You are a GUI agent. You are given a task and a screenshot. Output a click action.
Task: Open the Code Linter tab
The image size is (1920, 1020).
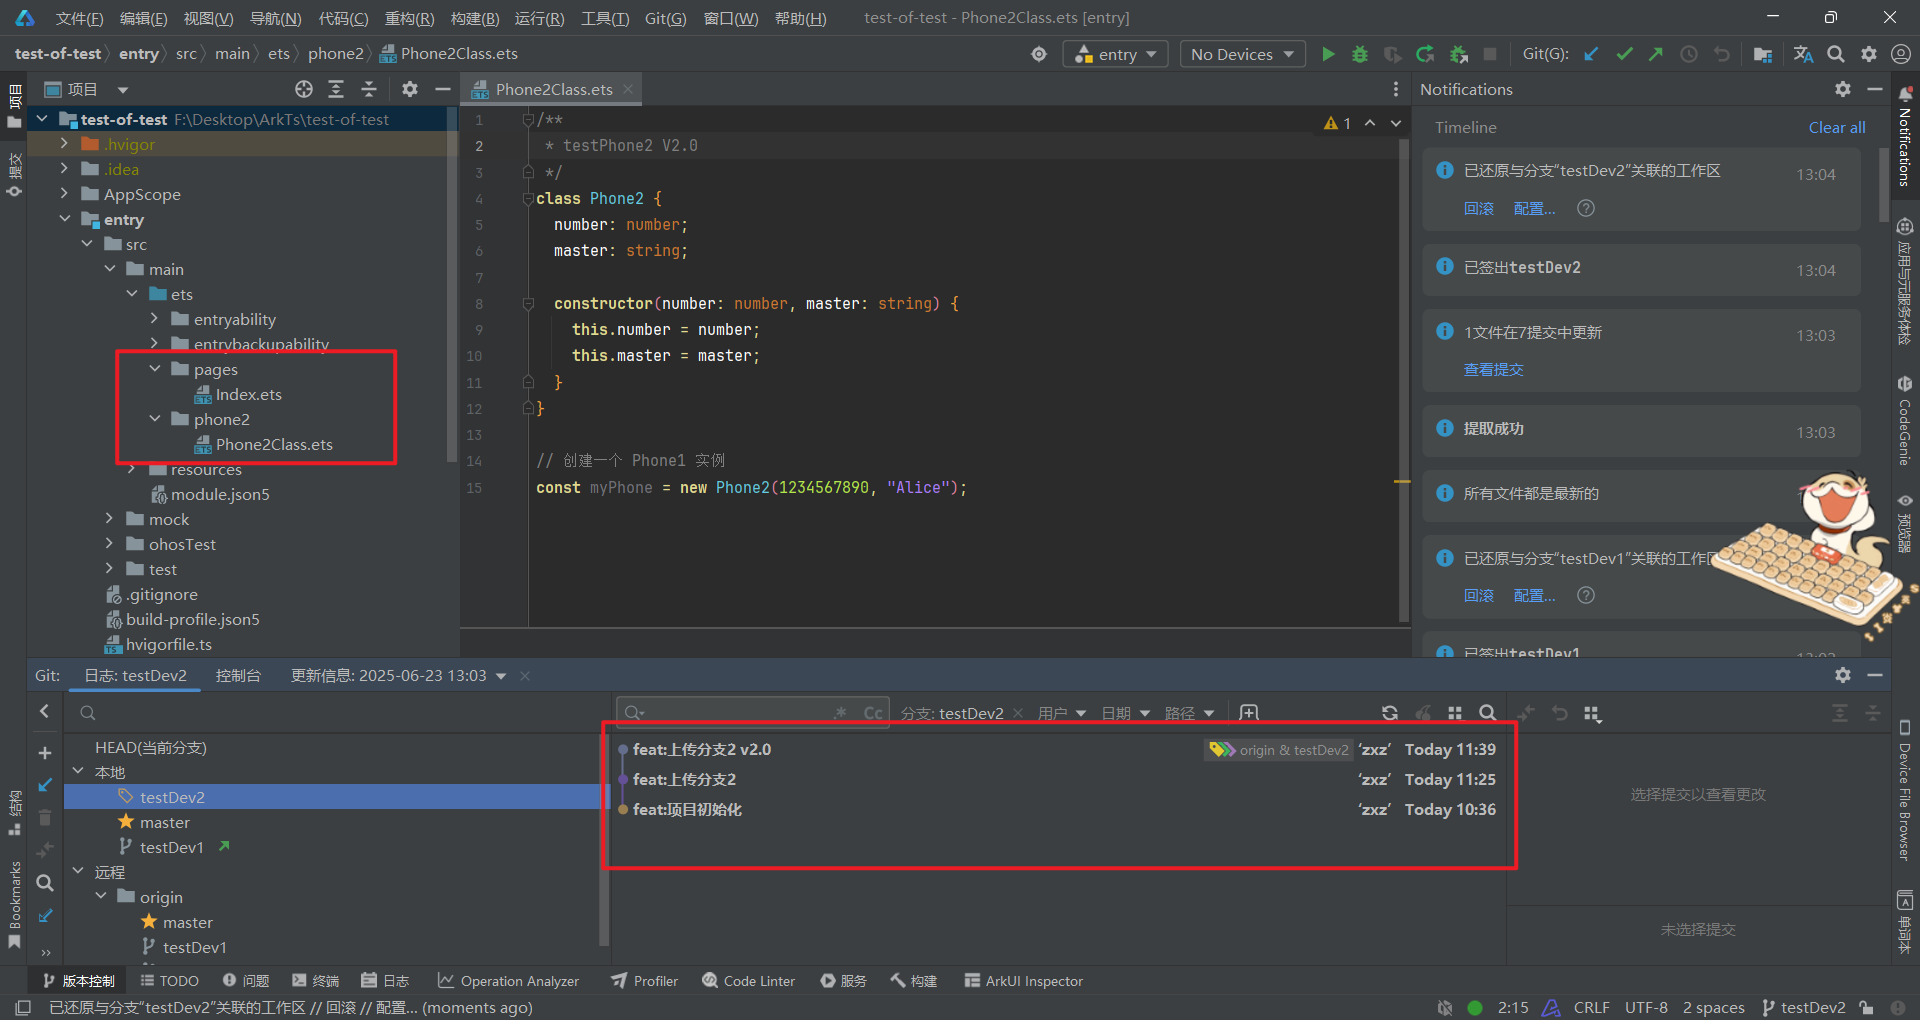tap(749, 981)
